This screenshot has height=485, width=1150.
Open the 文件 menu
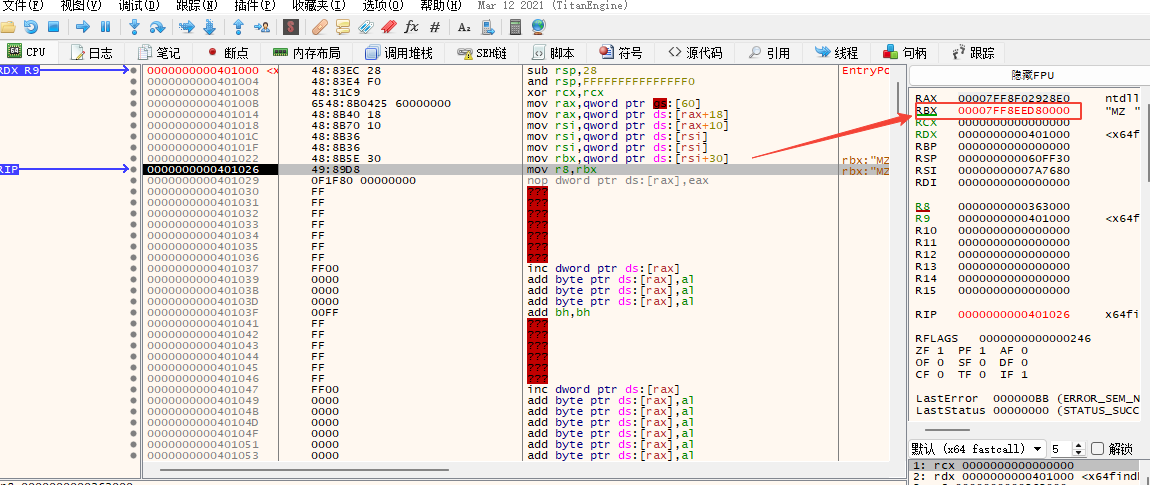pos(23,6)
